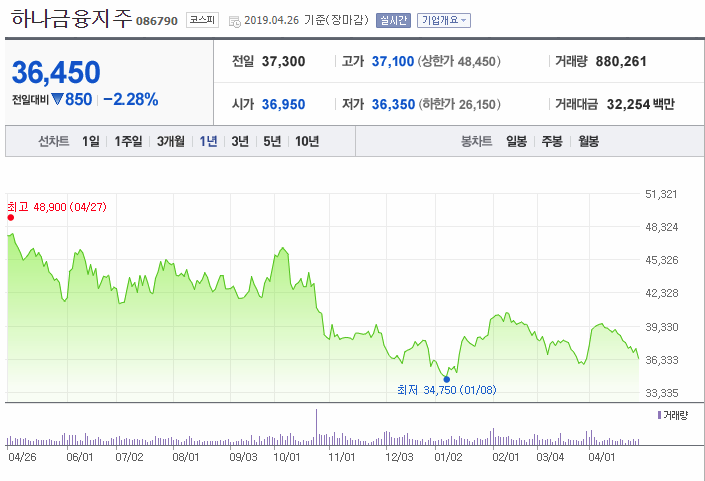Select the 1주일 line chart tab

tap(128, 141)
